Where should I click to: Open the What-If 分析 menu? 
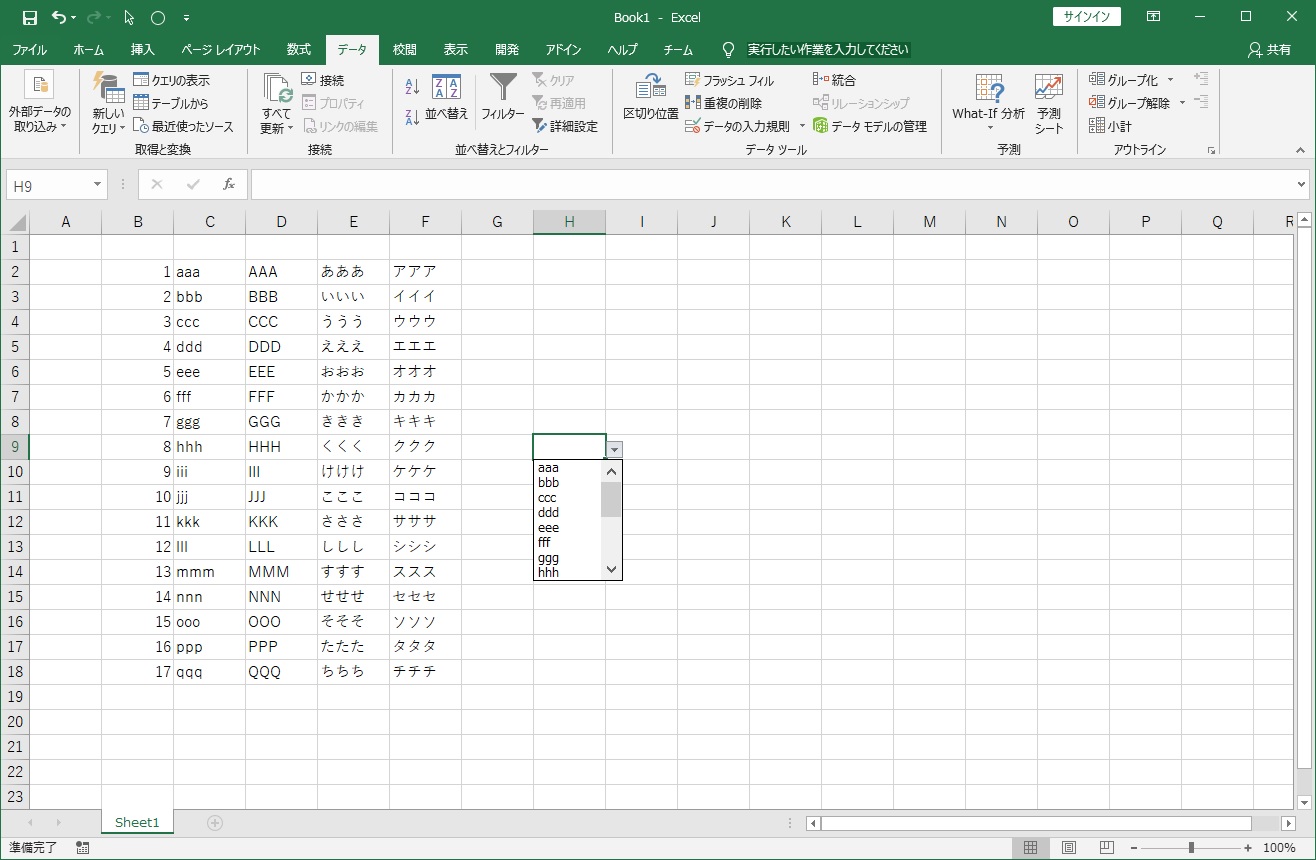coord(989,103)
